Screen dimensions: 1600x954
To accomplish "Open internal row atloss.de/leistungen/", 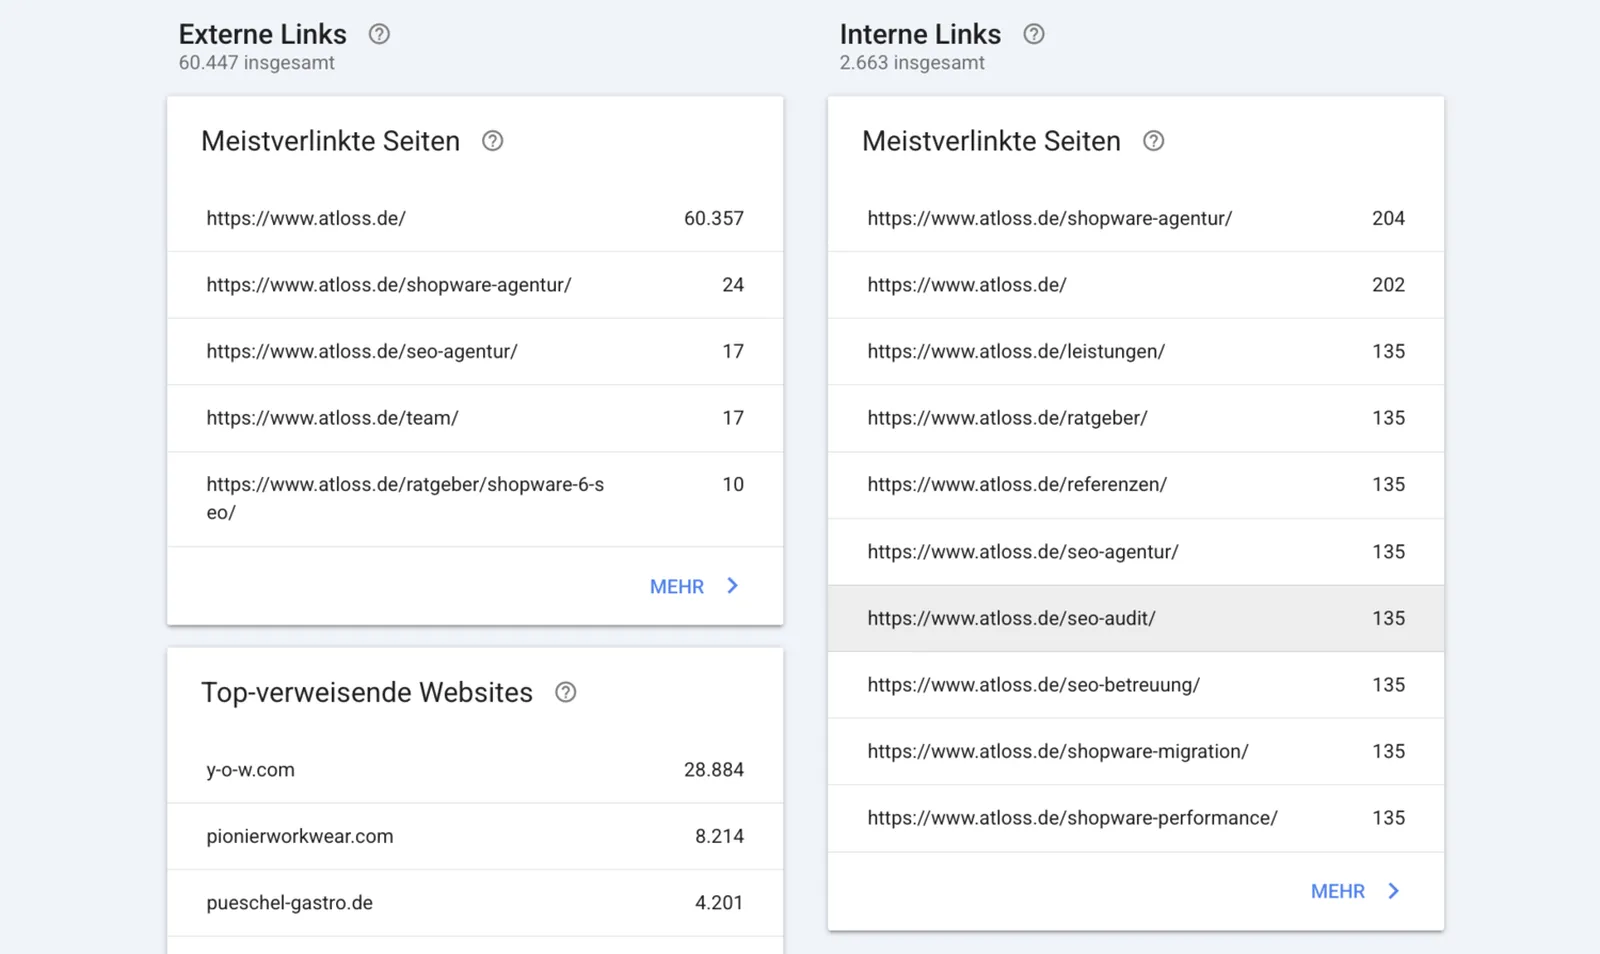I will (x=1136, y=352).
